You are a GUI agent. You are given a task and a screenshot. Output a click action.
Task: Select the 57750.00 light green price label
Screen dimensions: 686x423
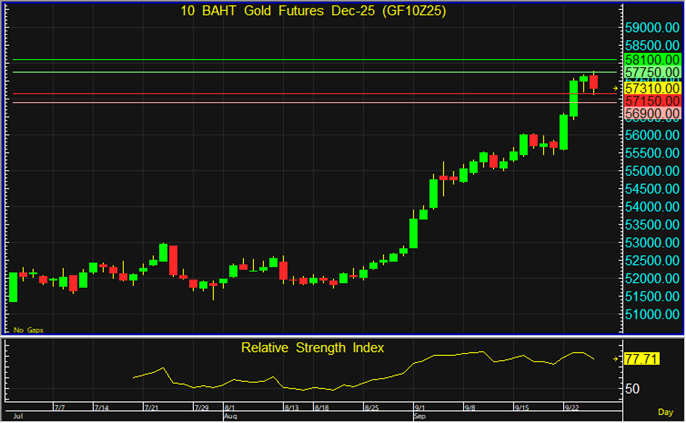click(651, 74)
